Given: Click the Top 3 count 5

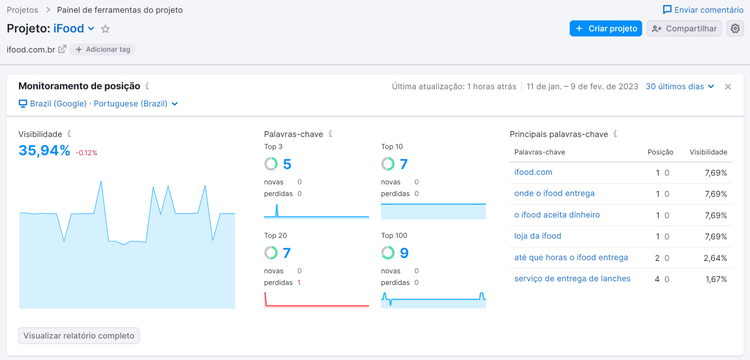Looking at the screenshot, I should 287,164.
